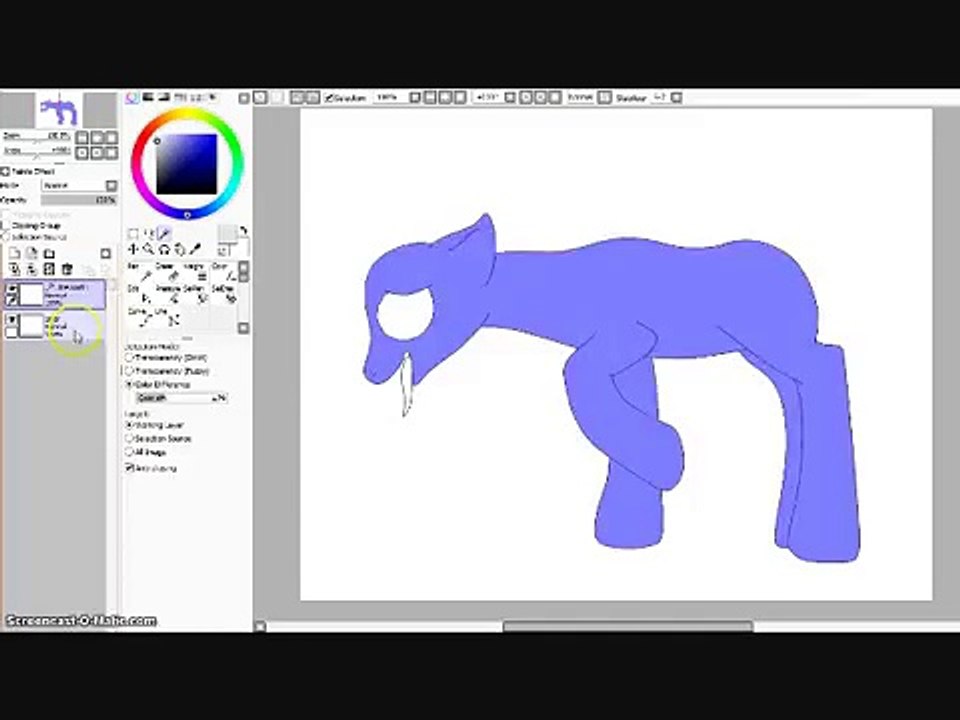
Task: Choose the Eraser brush tool
Action: pyautogui.click(x=168, y=273)
